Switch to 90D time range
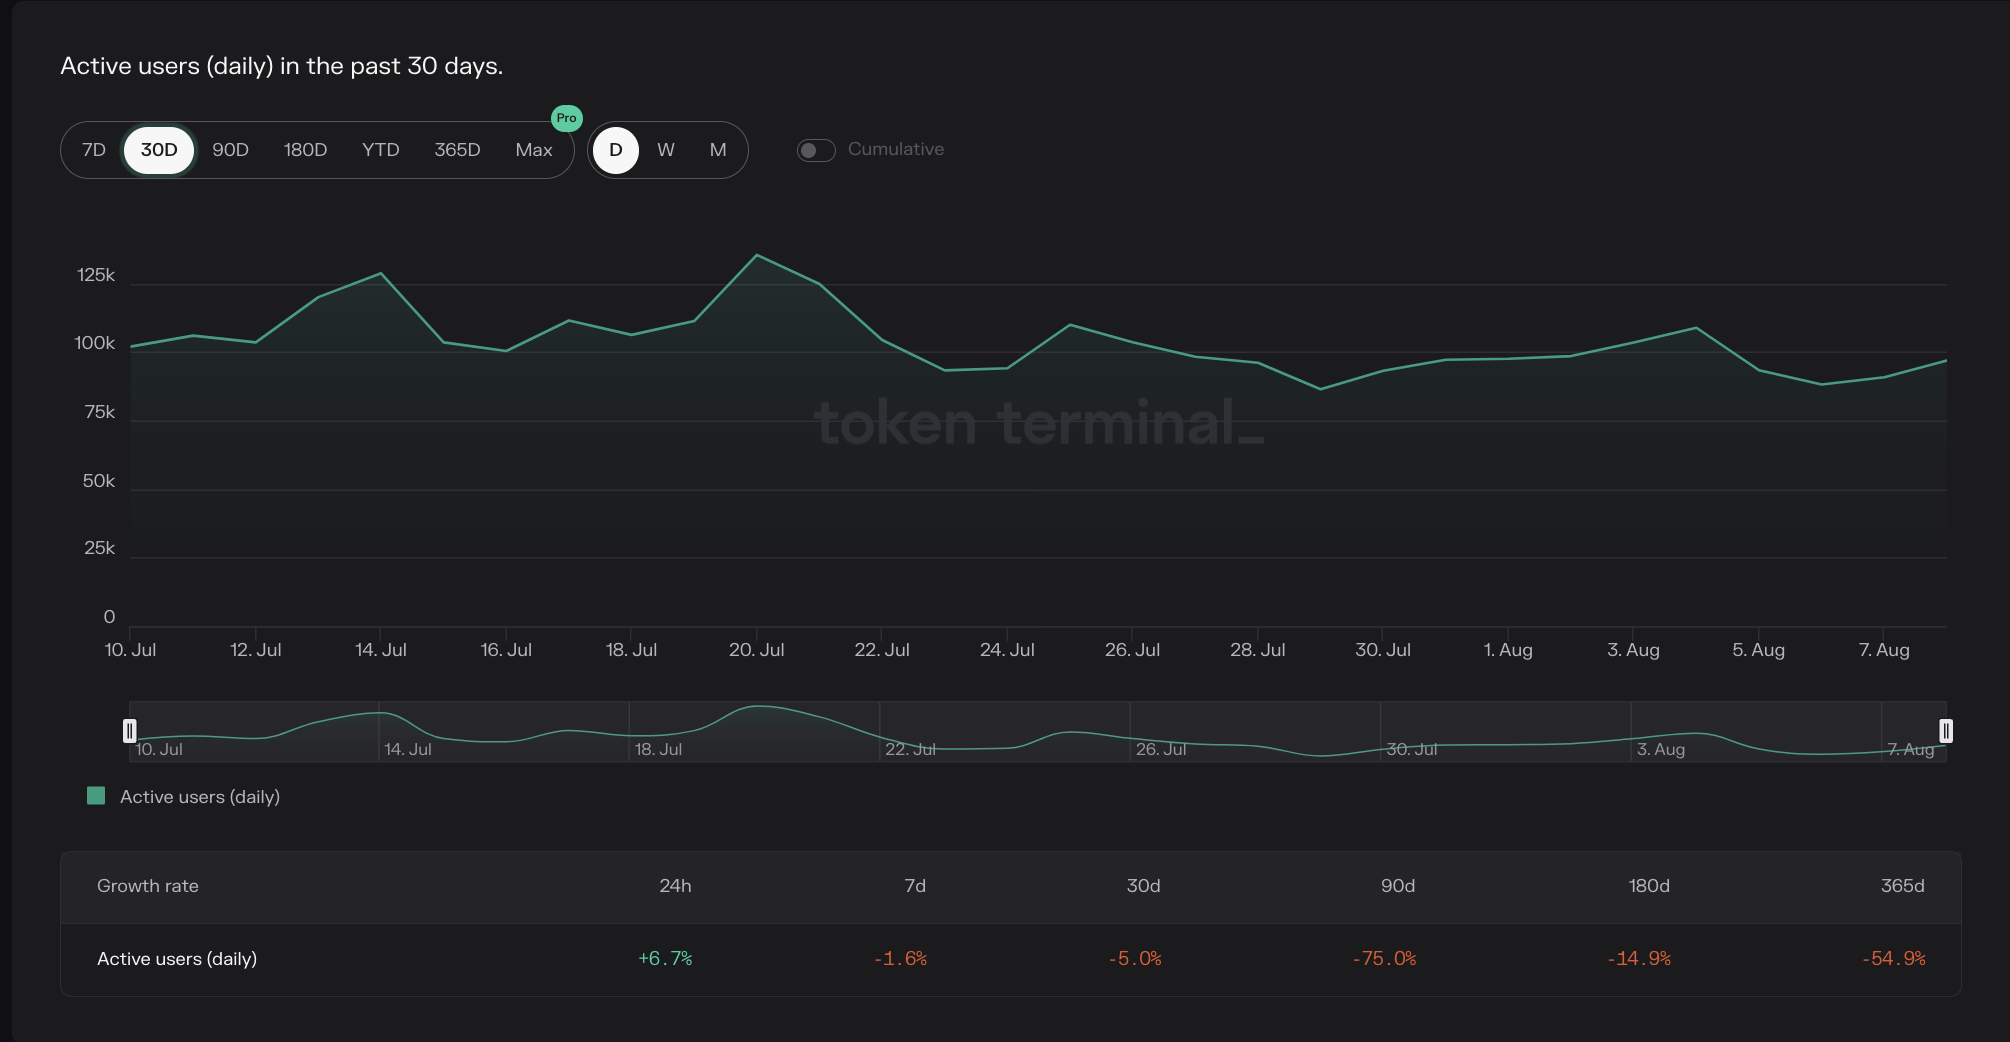The image size is (2010, 1042). click(x=230, y=150)
